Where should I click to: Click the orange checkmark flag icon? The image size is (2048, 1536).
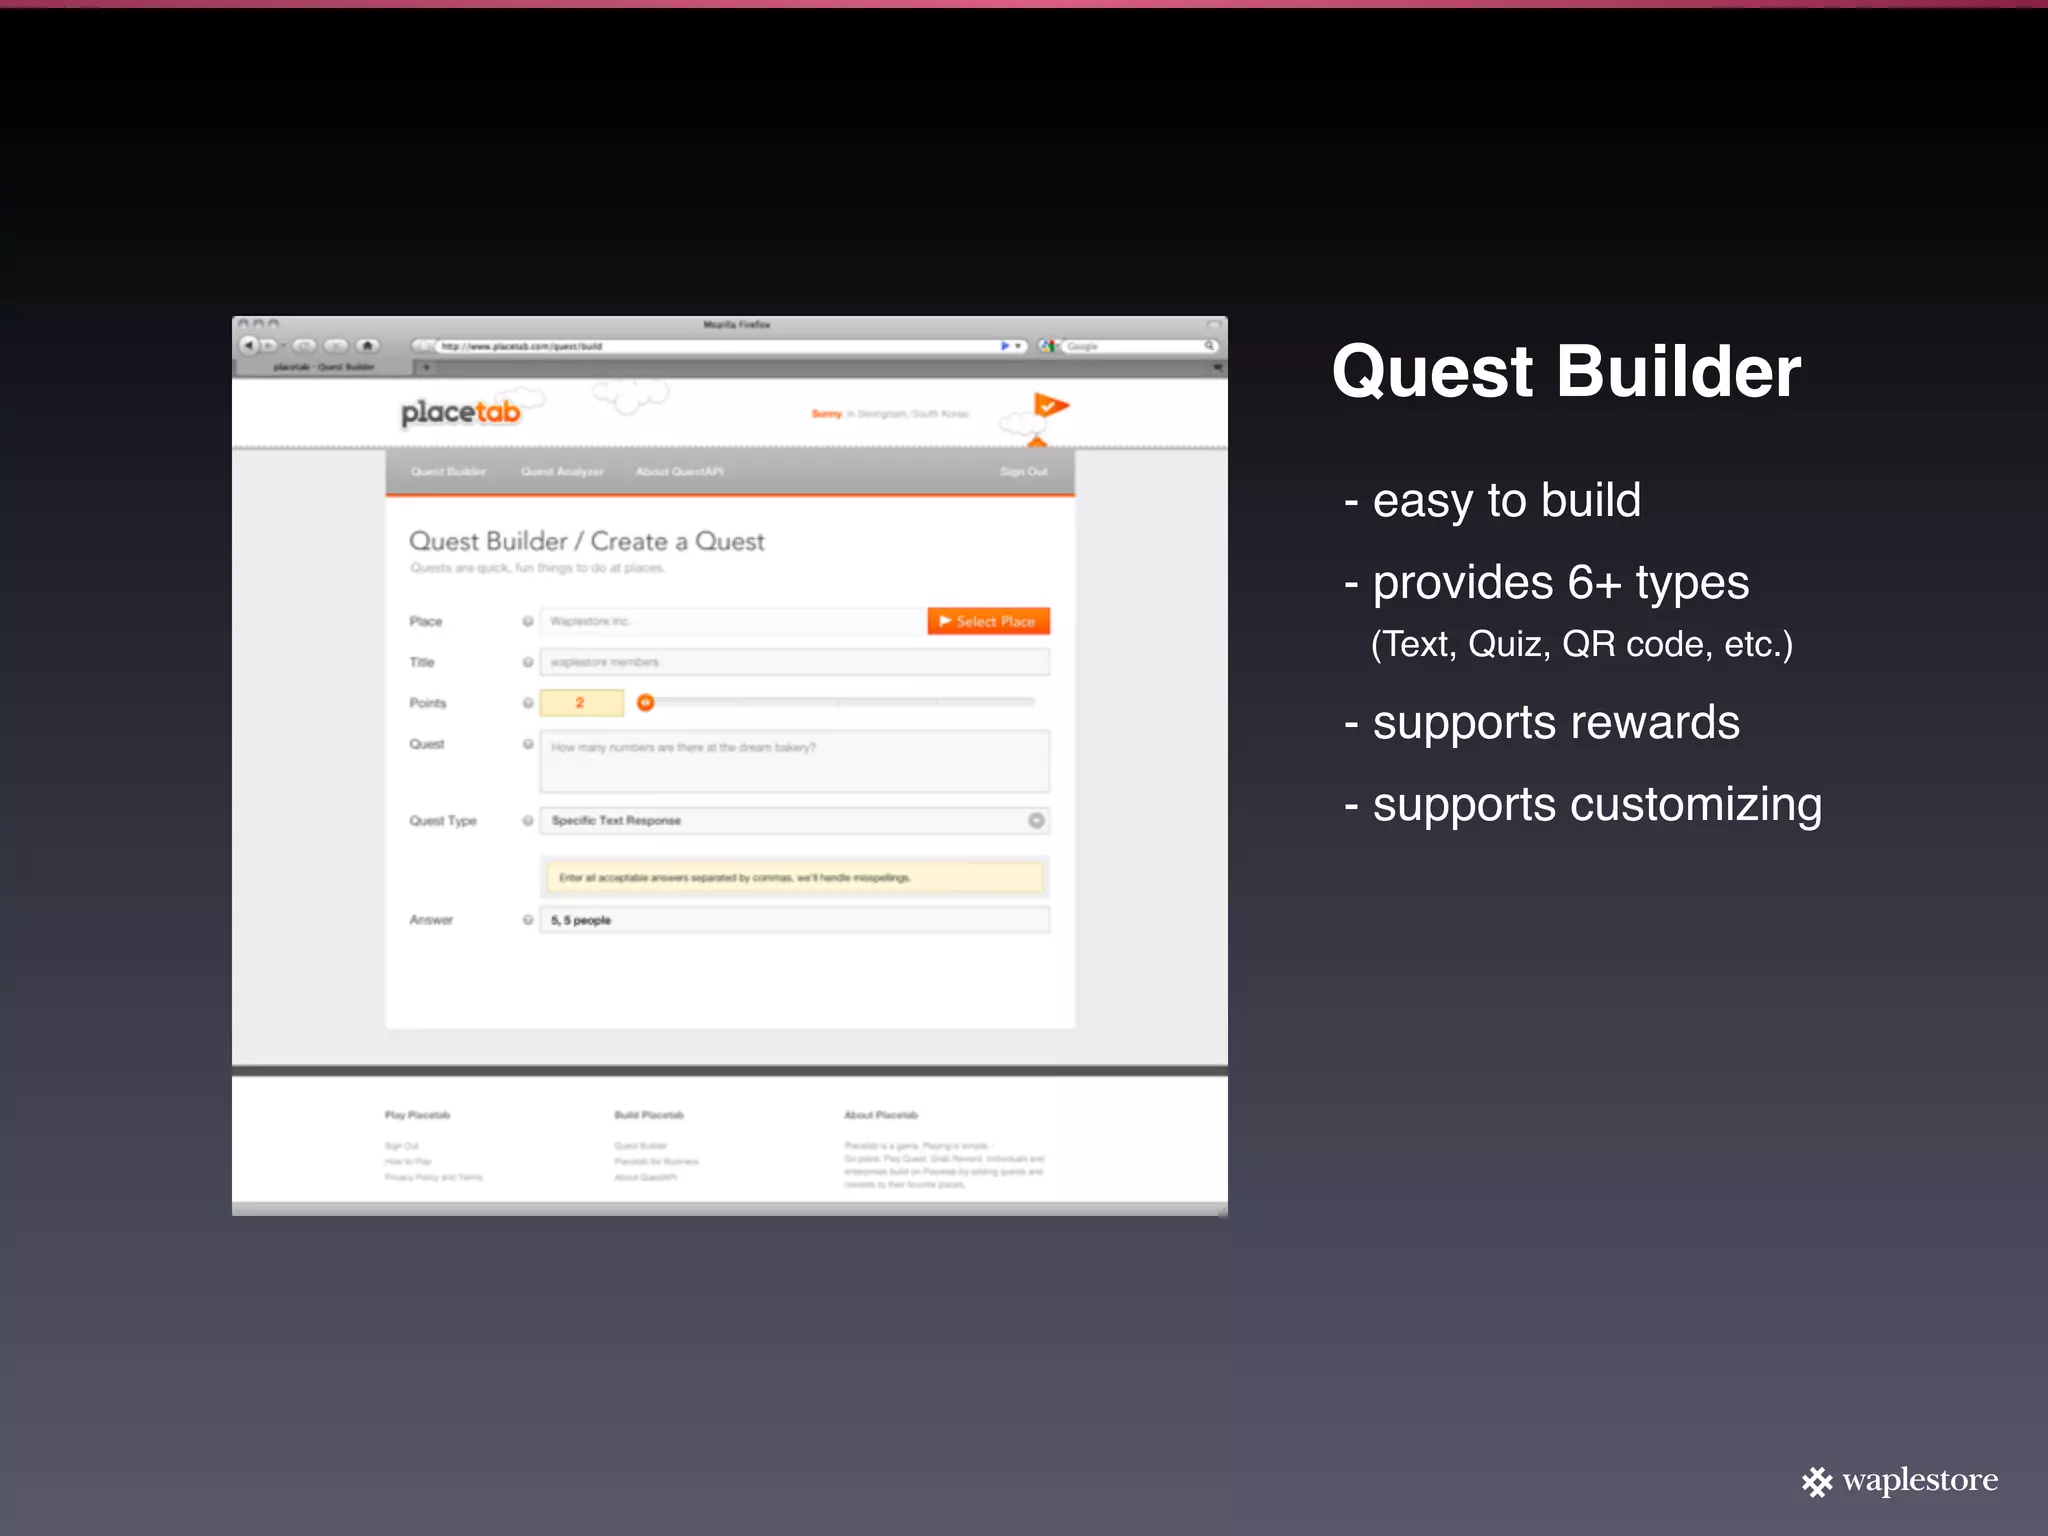coord(1050,405)
